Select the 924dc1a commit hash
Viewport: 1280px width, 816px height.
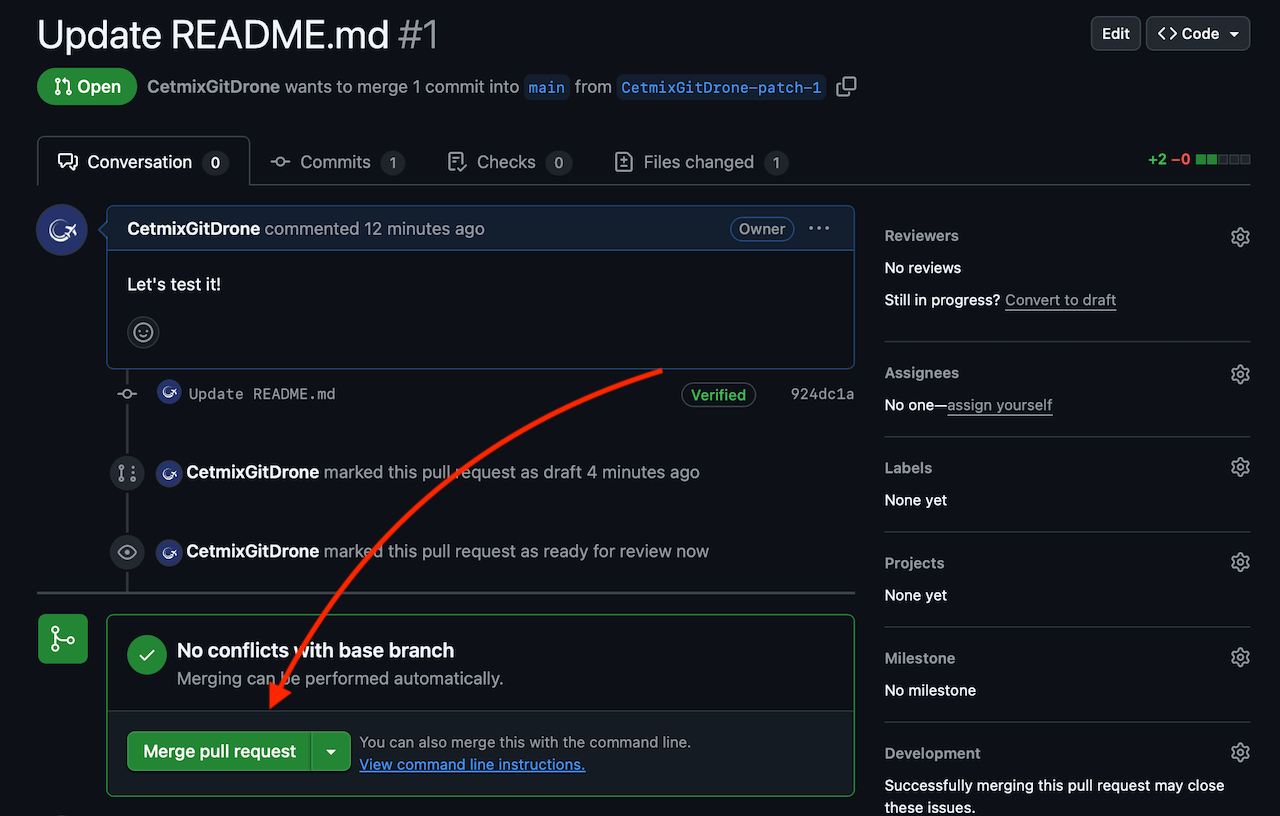pos(822,394)
